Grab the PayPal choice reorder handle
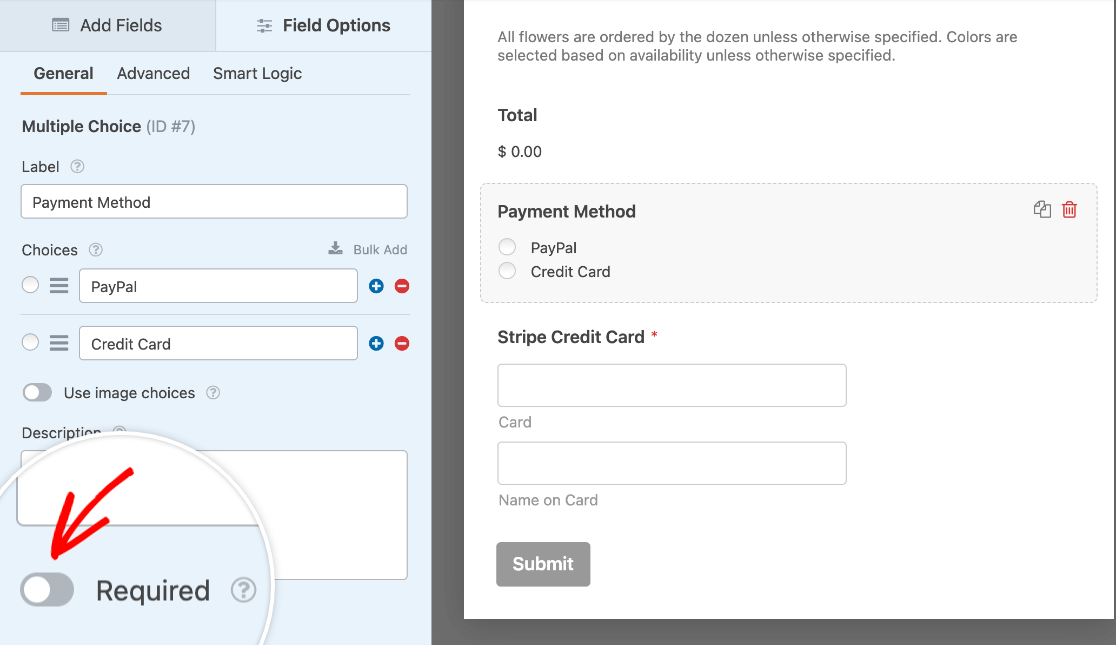The height and width of the screenshot is (645, 1116). click(59, 286)
